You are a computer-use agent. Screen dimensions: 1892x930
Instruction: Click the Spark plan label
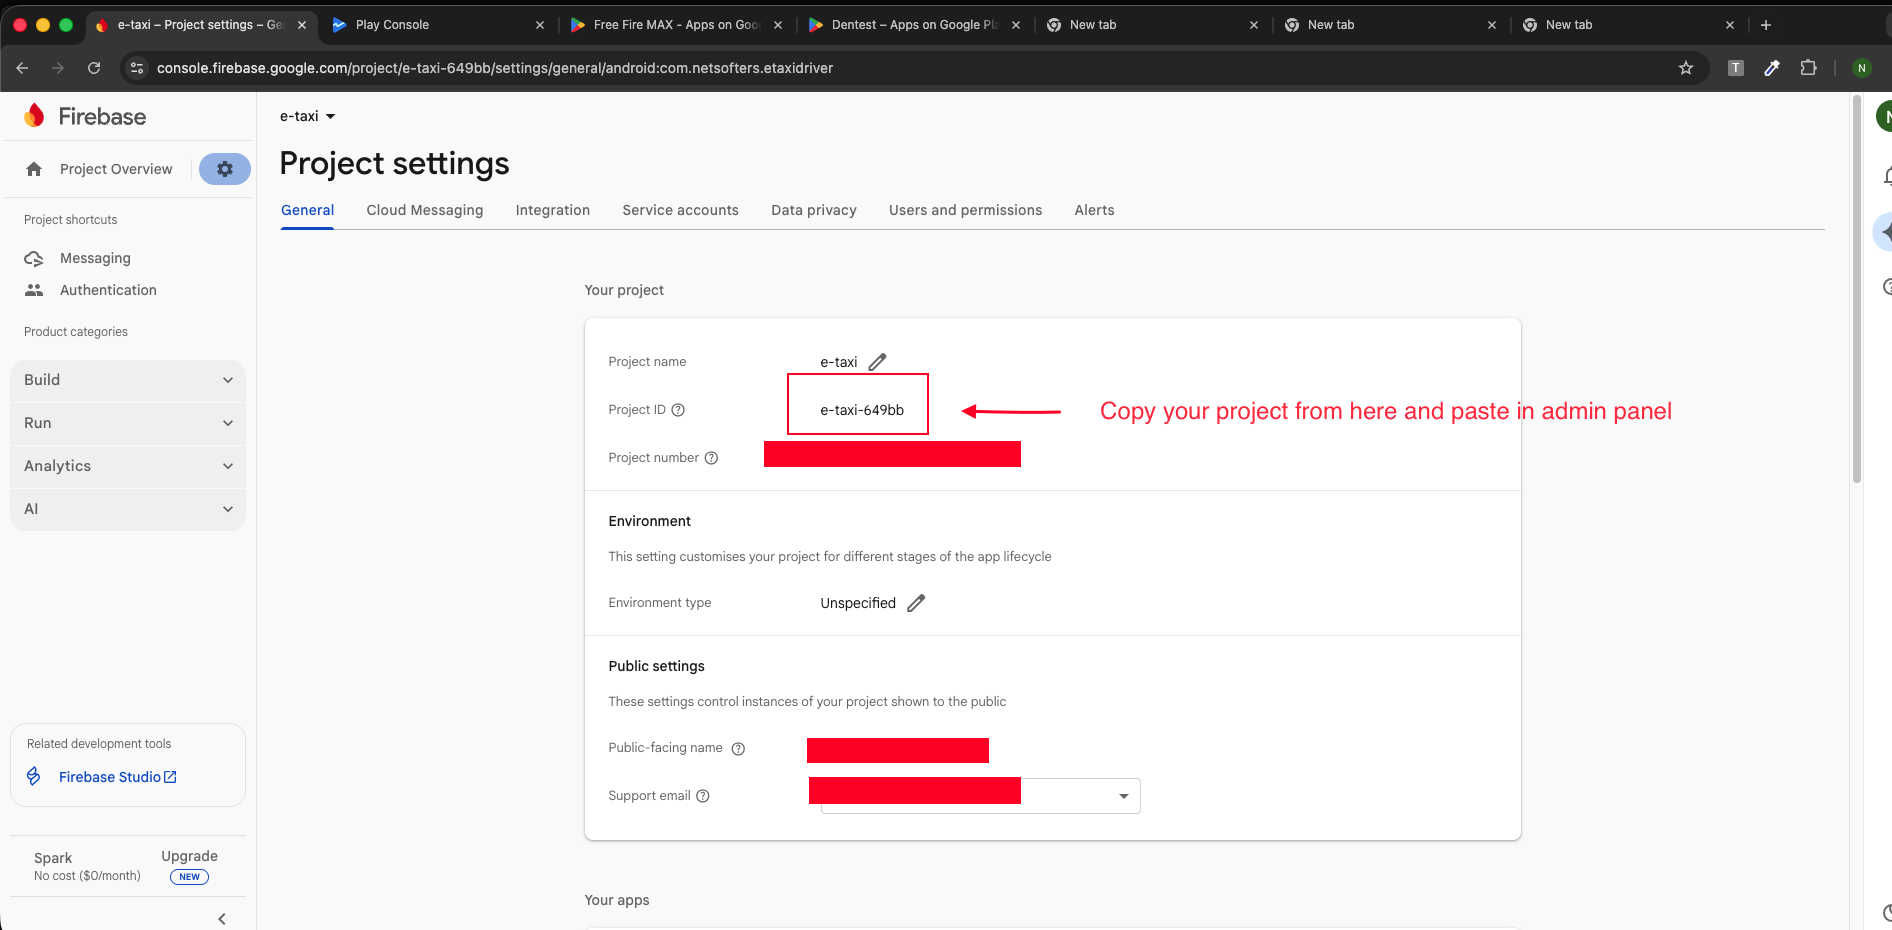[53, 858]
